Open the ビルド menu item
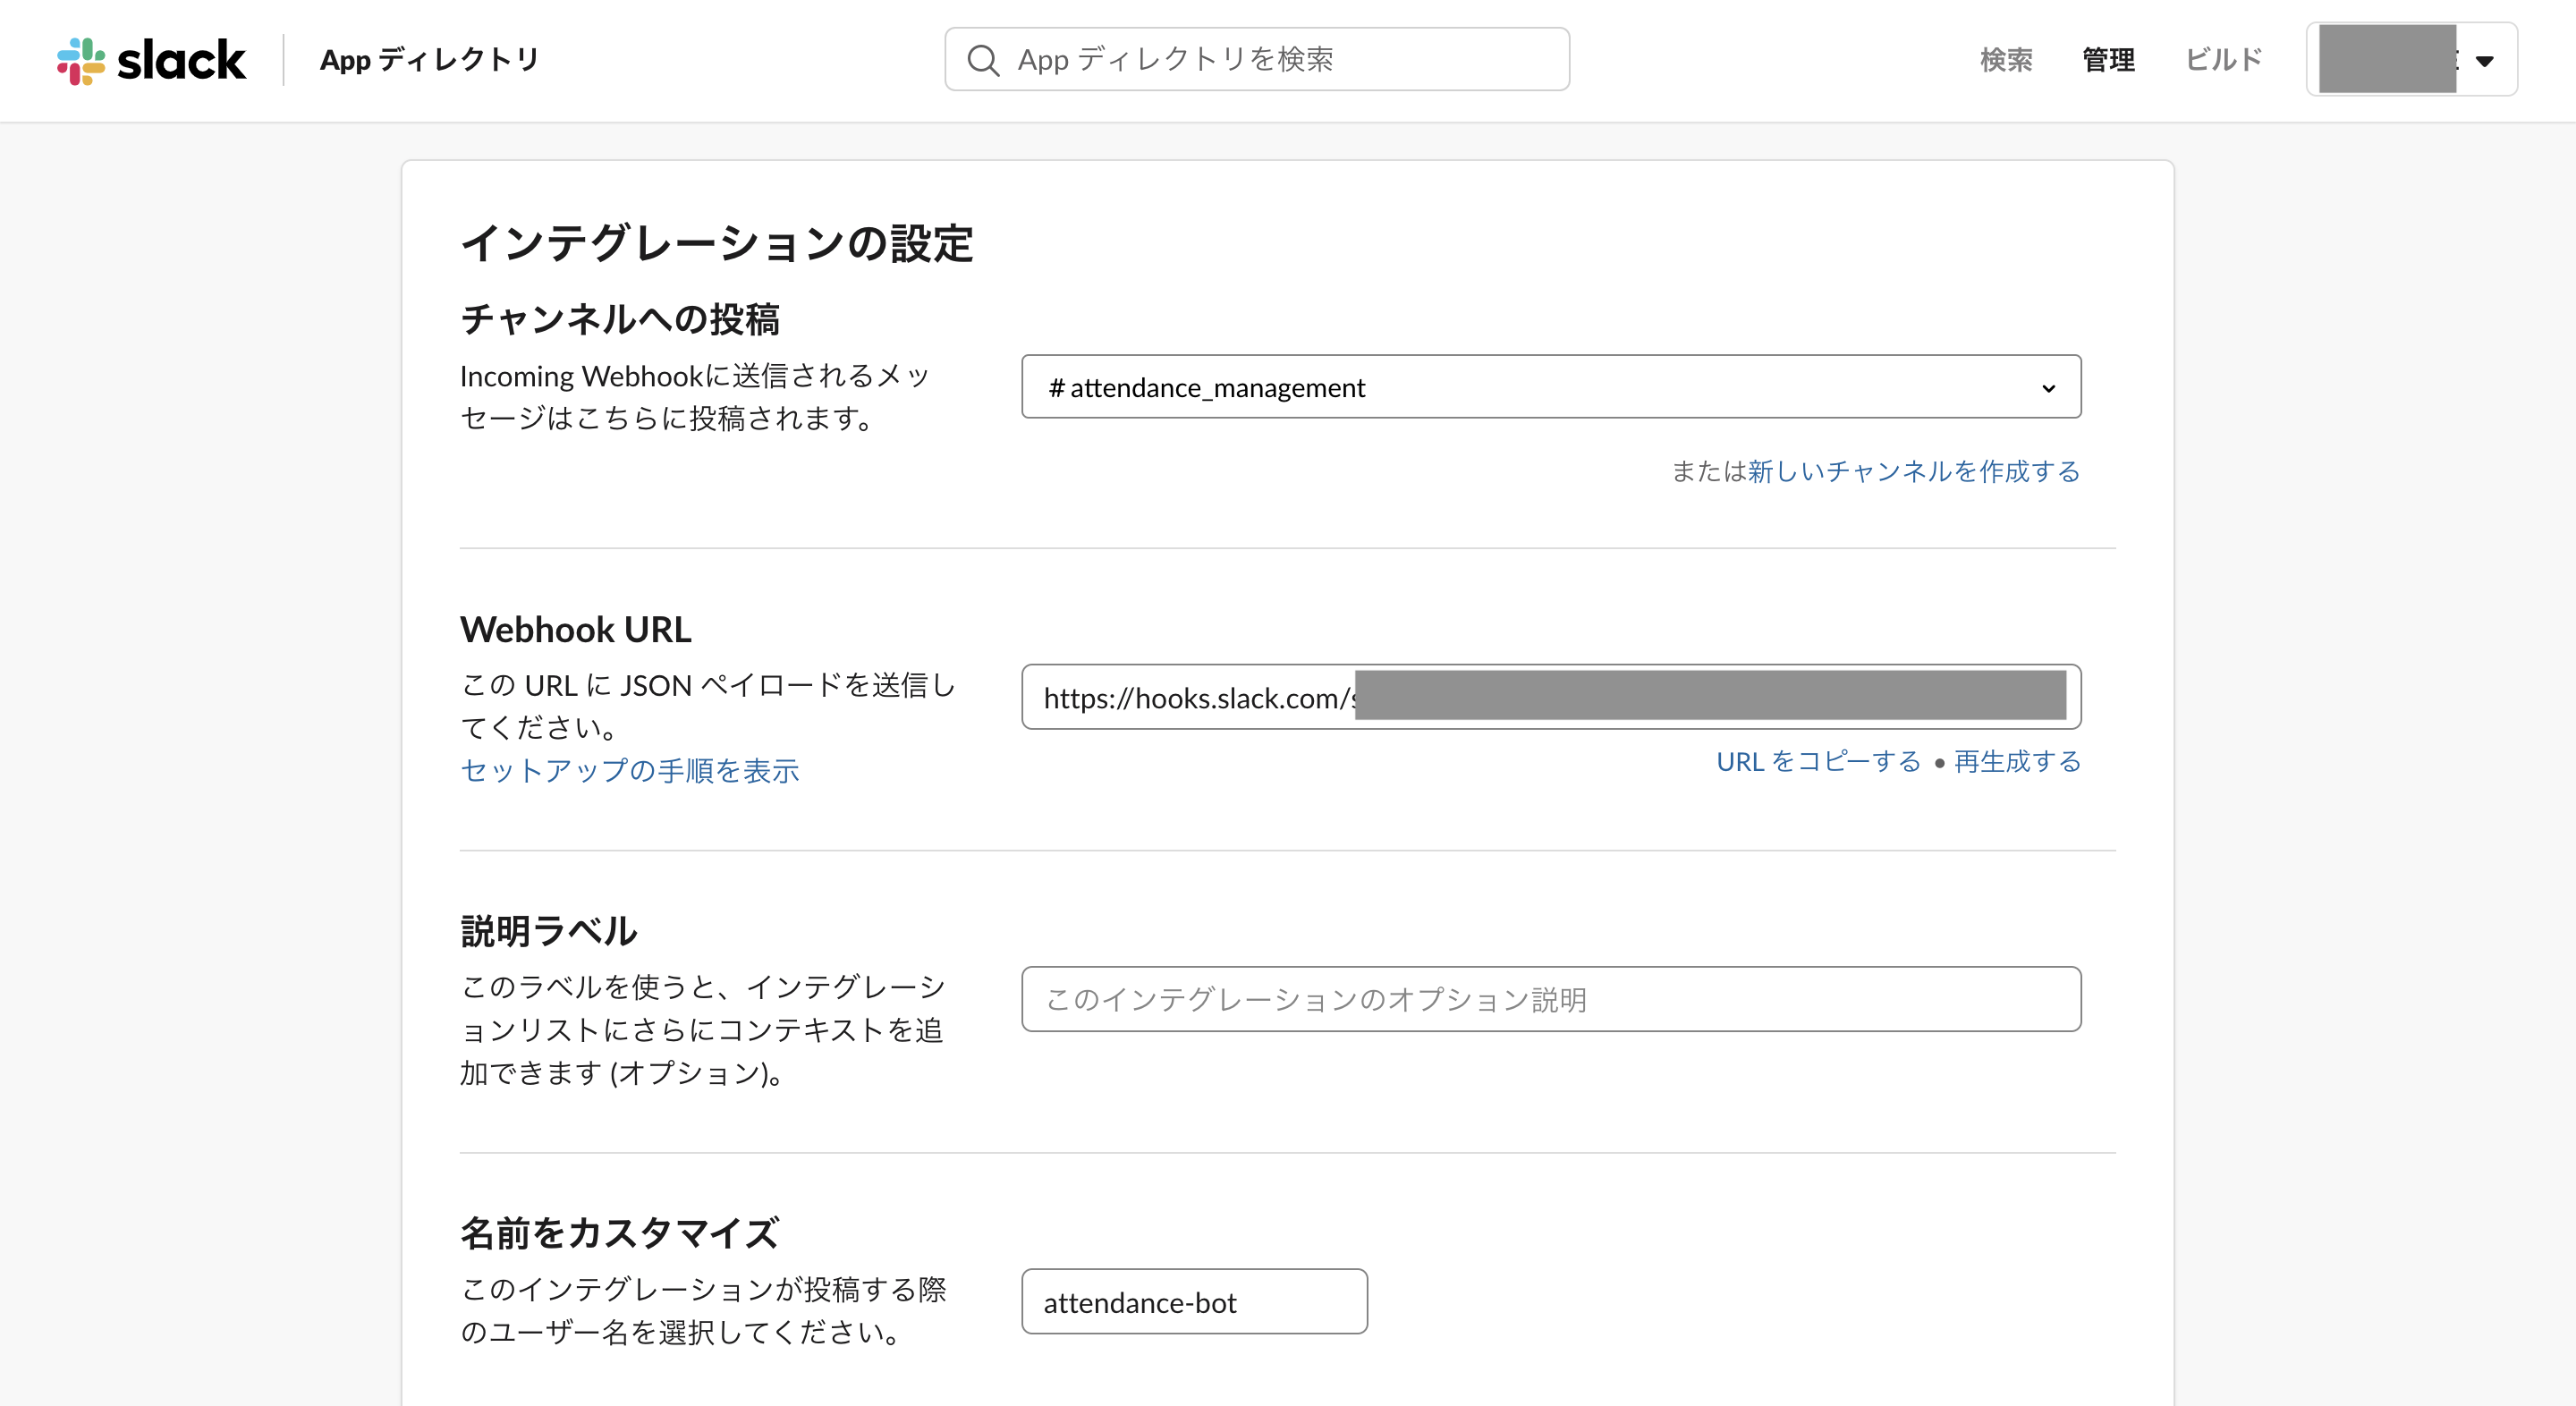 pos(2223,60)
